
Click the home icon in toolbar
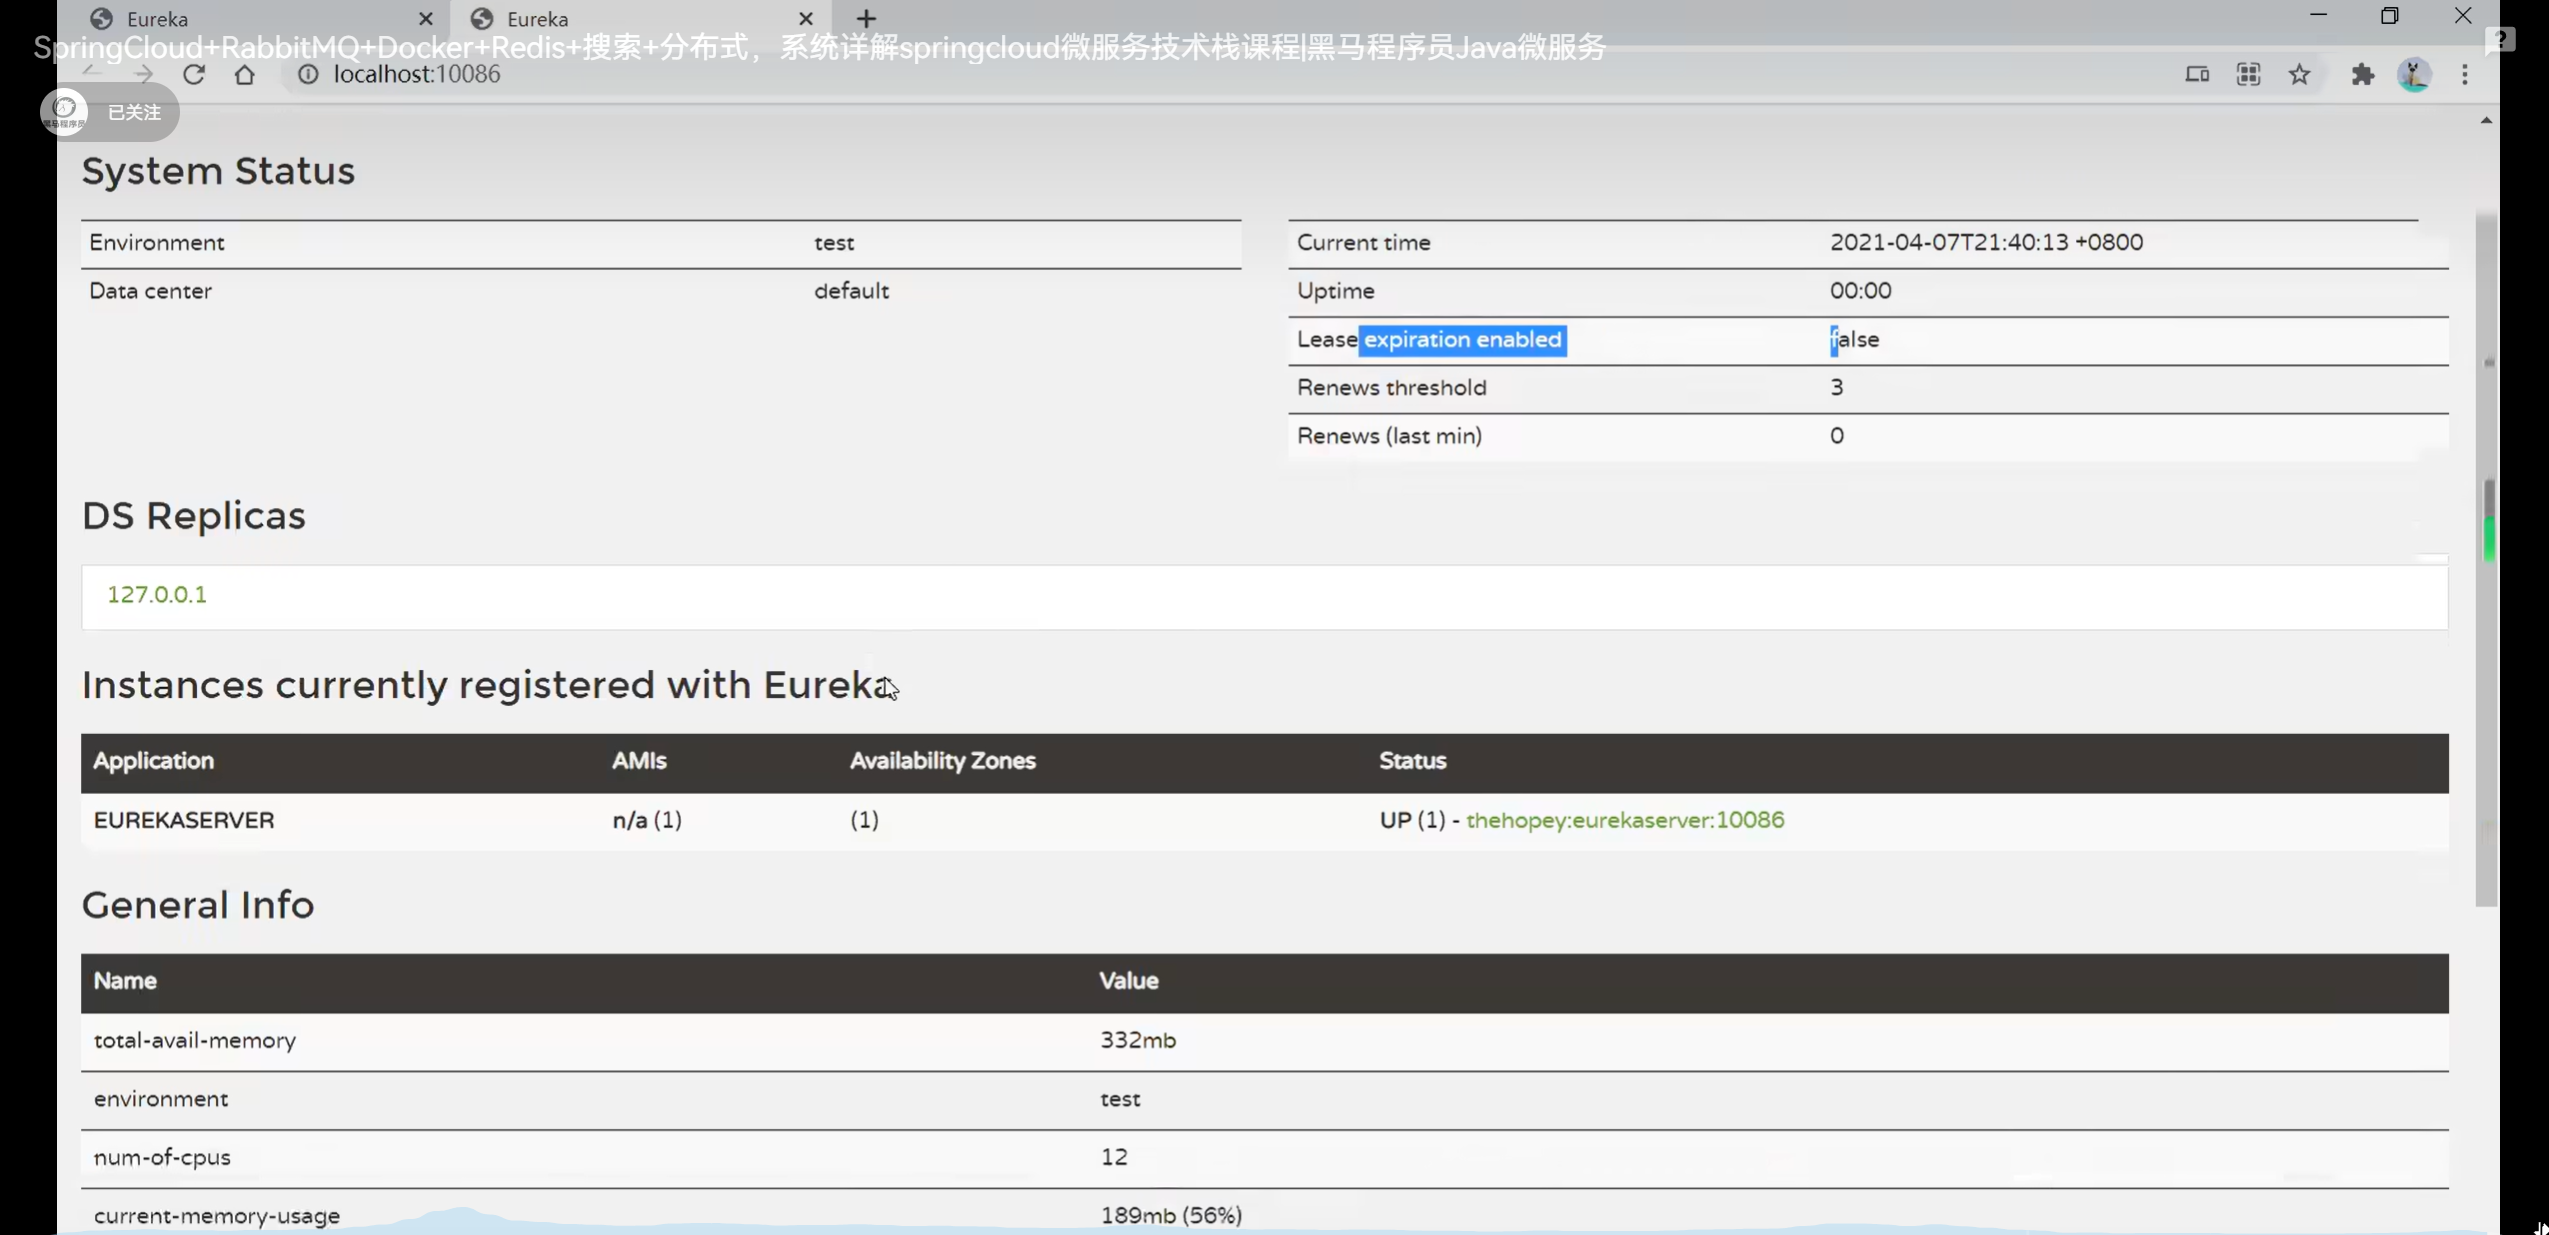[244, 75]
